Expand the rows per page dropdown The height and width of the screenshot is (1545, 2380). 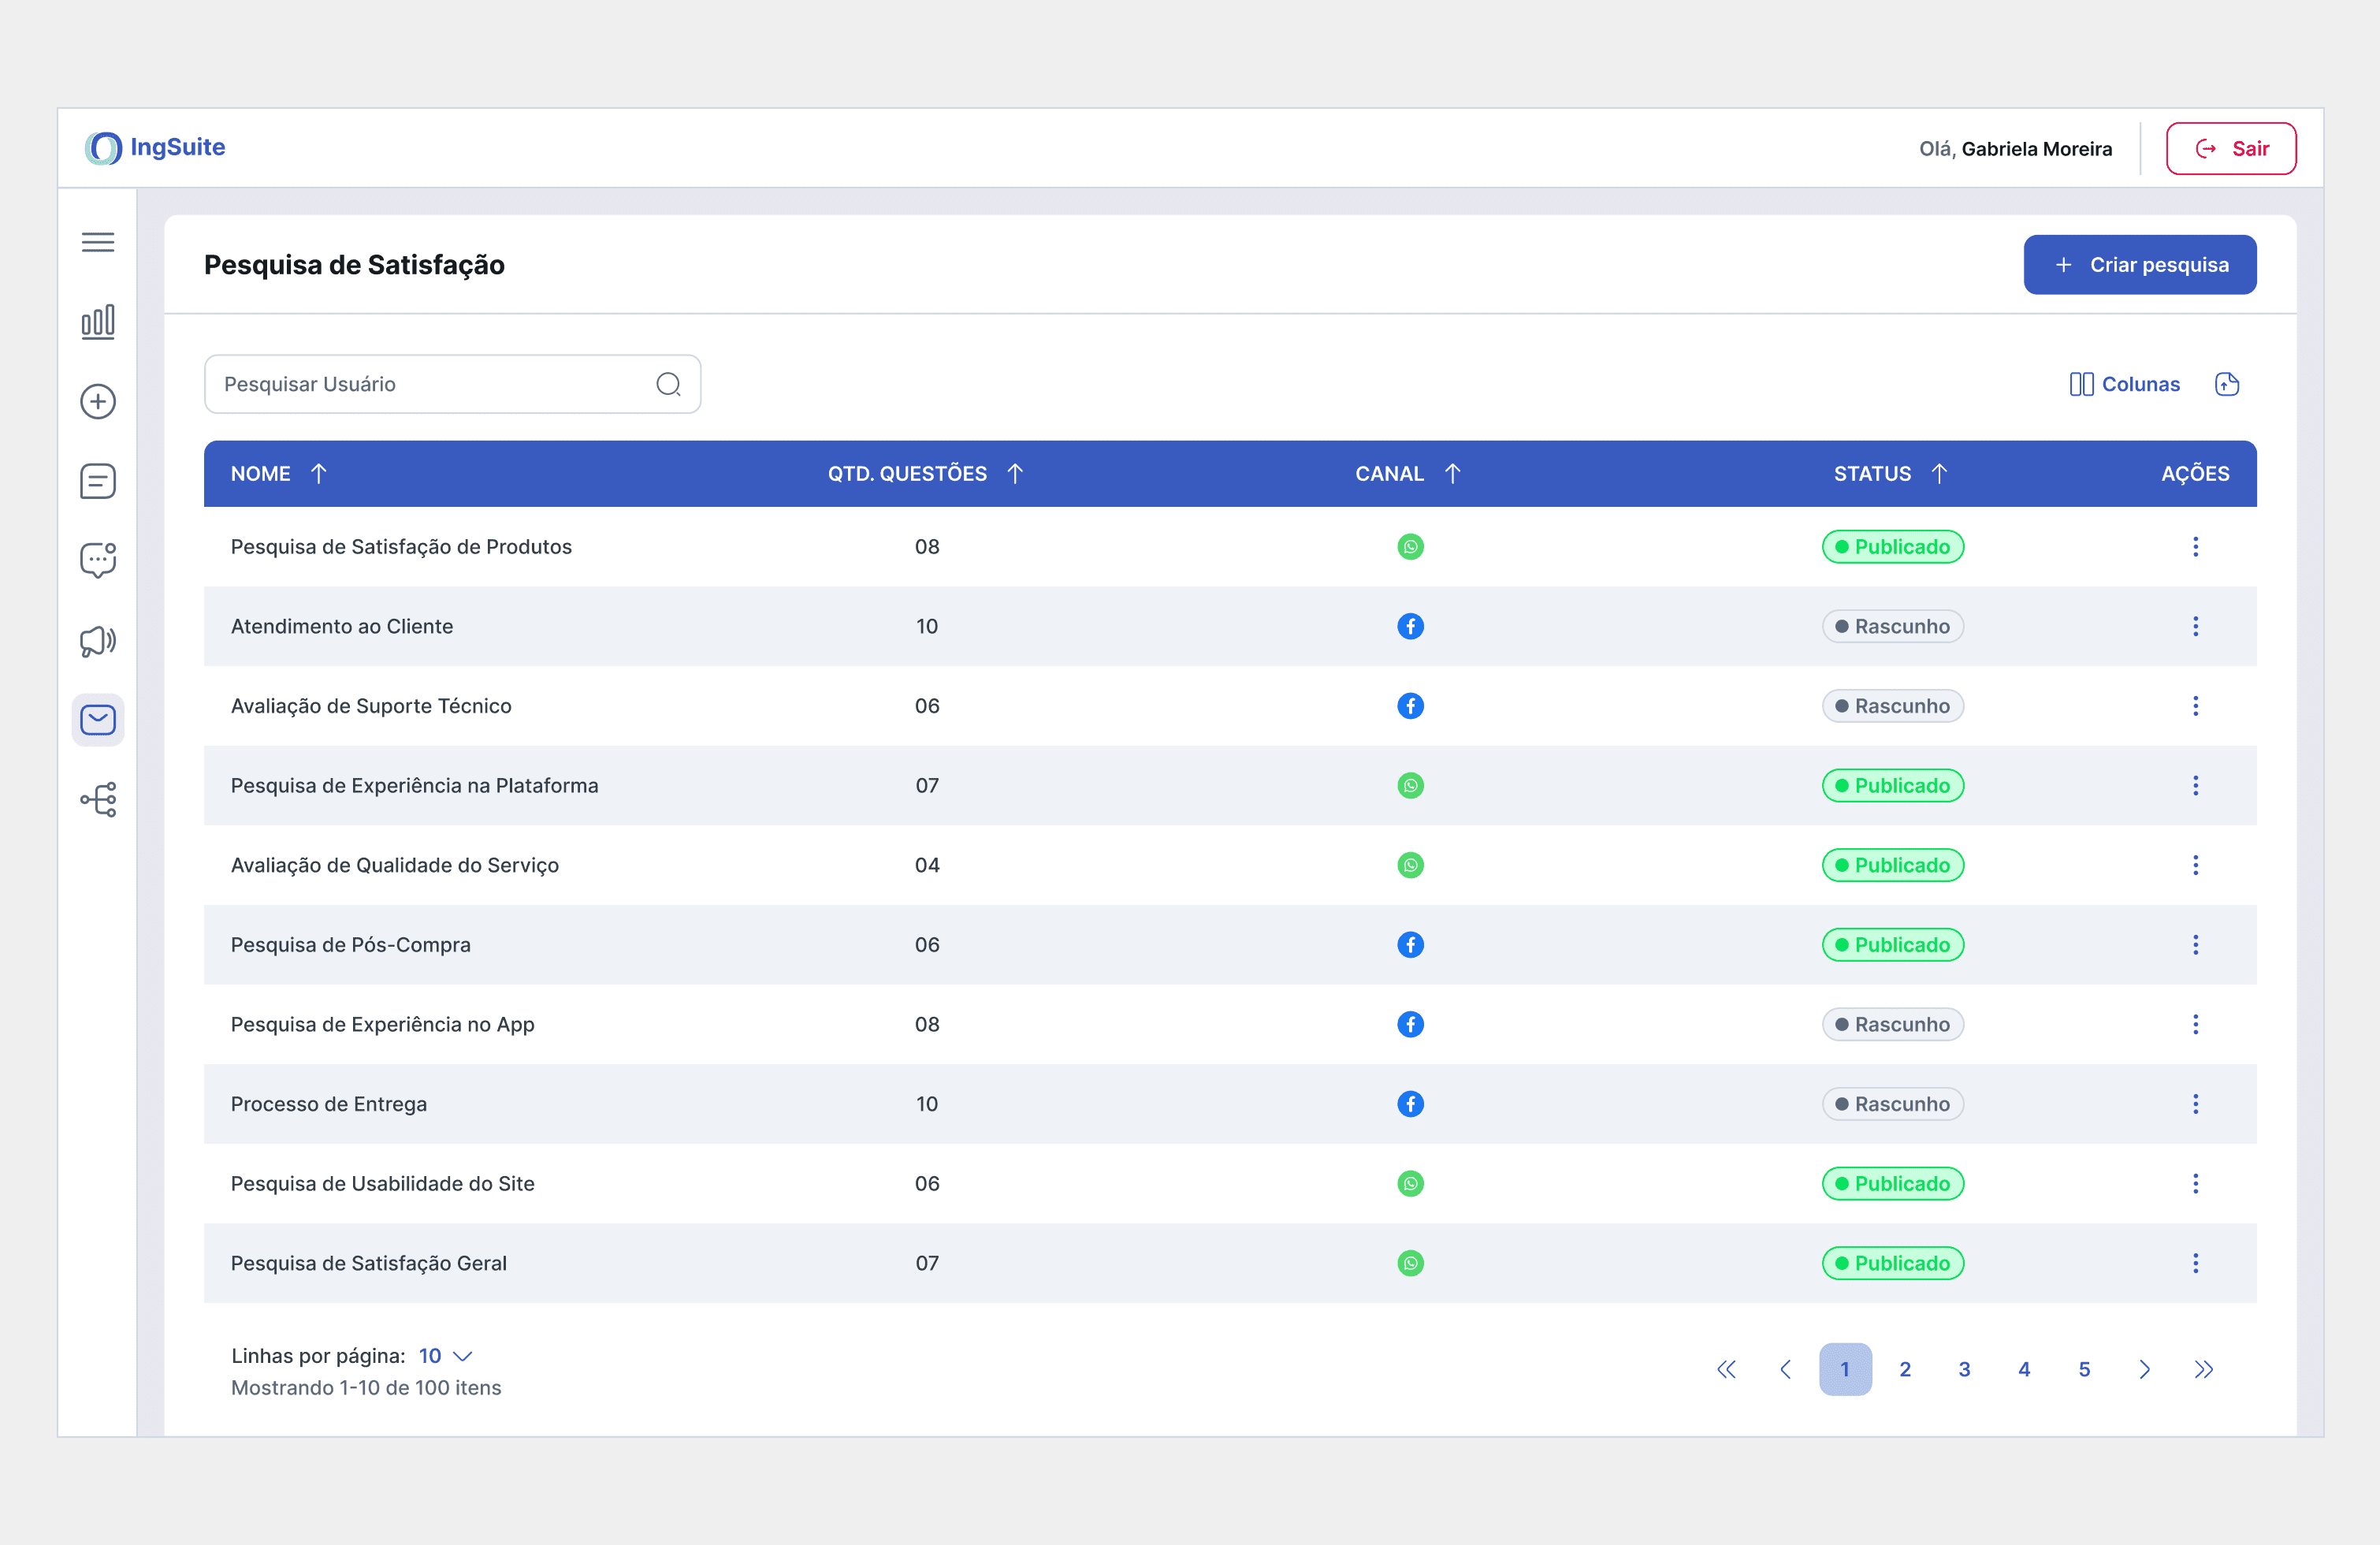coord(446,1356)
